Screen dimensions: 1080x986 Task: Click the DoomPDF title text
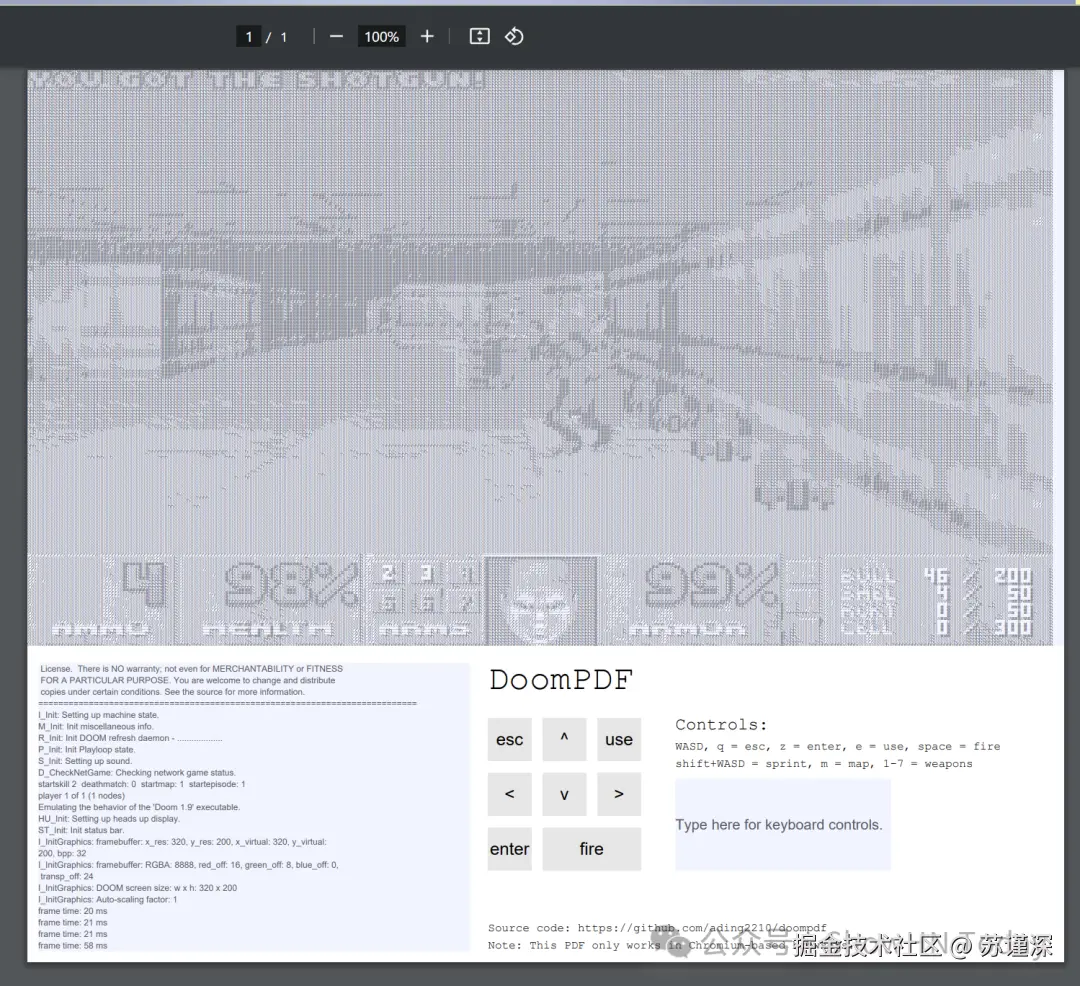[x=561, y=680]
